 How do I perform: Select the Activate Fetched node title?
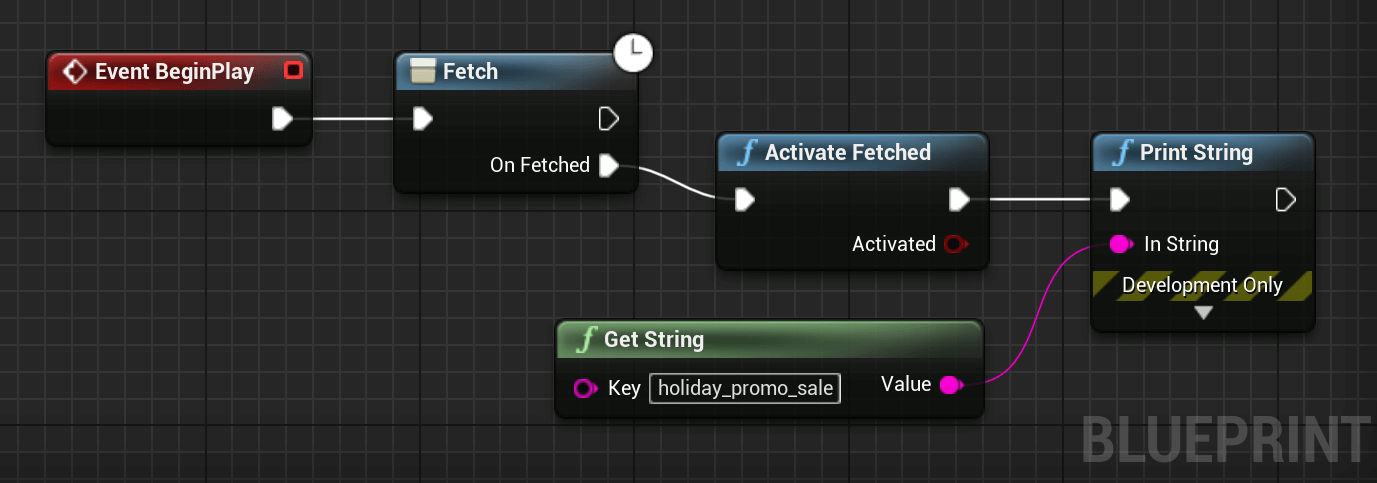pyautogui.click(x=848, y=153)
